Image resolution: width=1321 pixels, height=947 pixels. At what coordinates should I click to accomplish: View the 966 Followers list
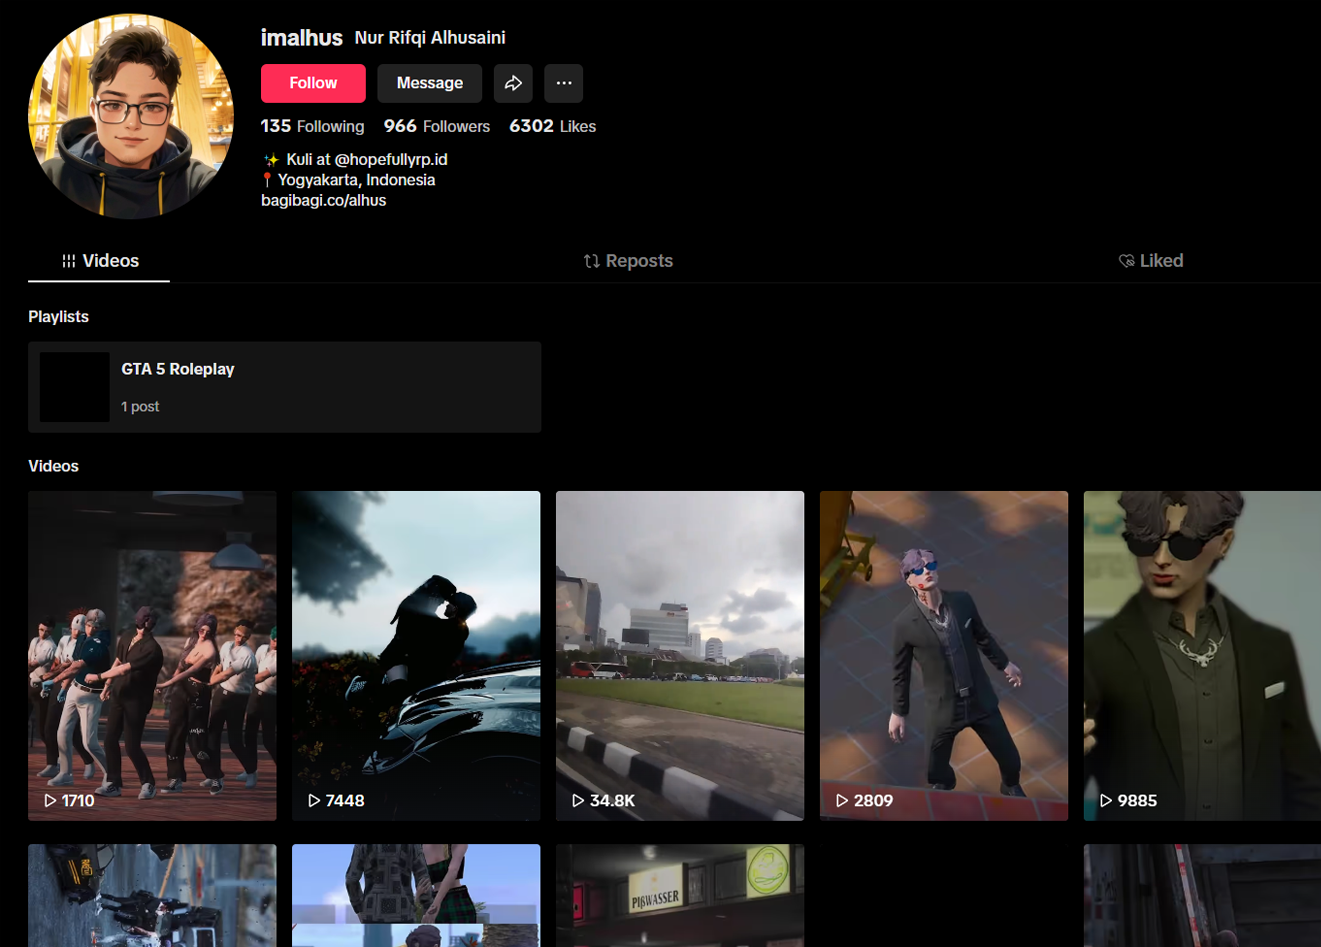coord(437,126)
